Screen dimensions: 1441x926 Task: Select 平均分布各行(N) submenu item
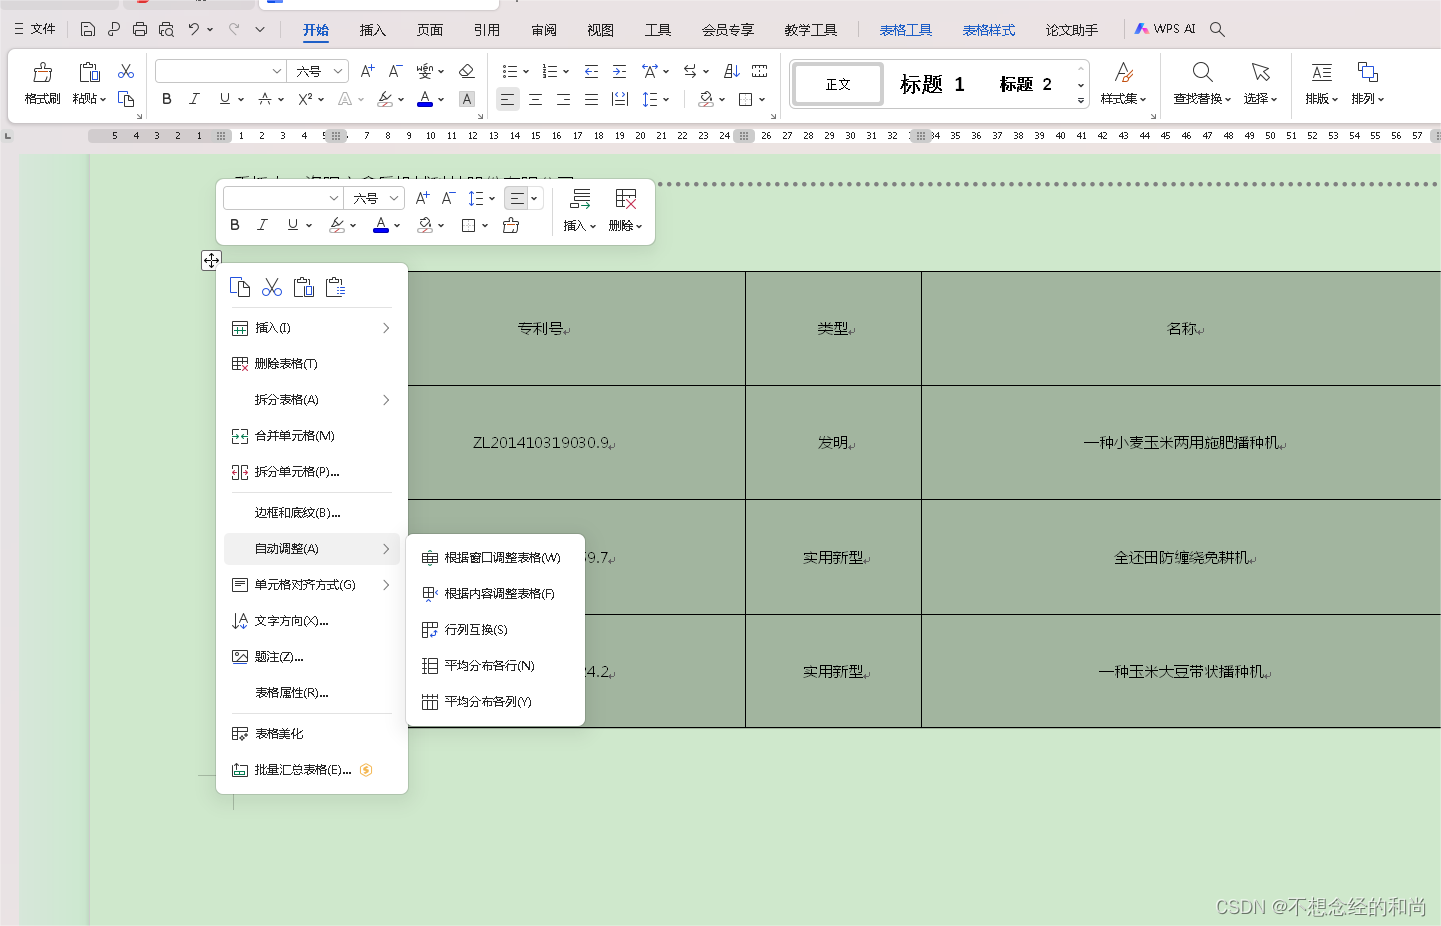495,665
